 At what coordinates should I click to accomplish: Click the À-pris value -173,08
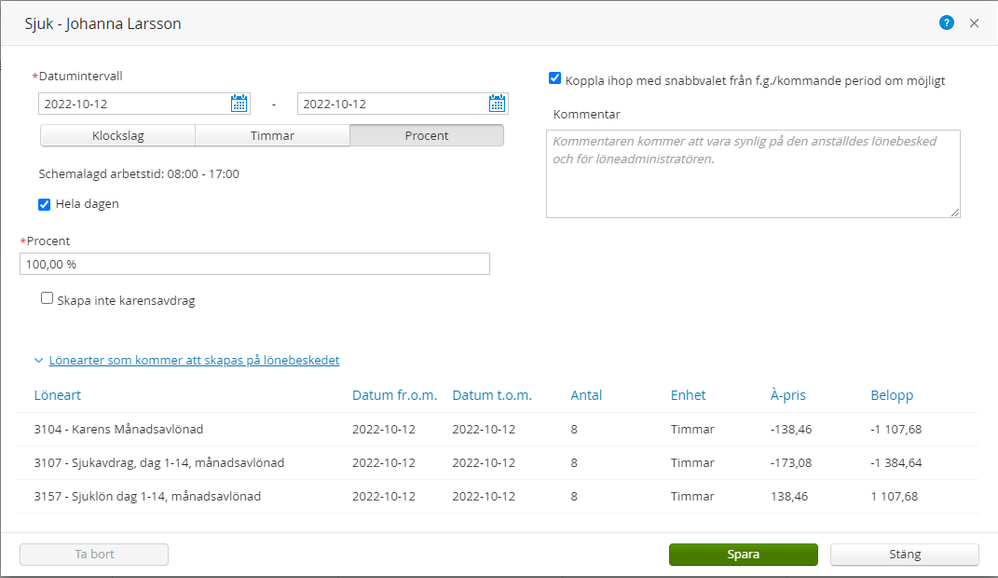point(791,463)
